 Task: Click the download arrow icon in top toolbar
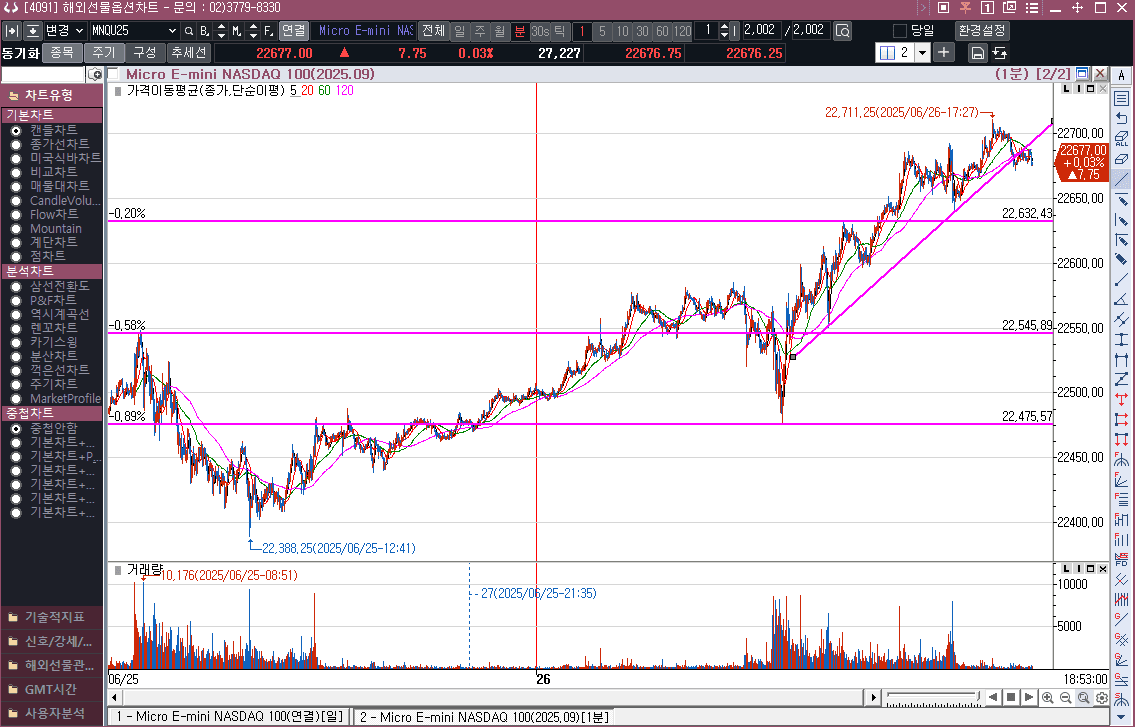[33, 31]
